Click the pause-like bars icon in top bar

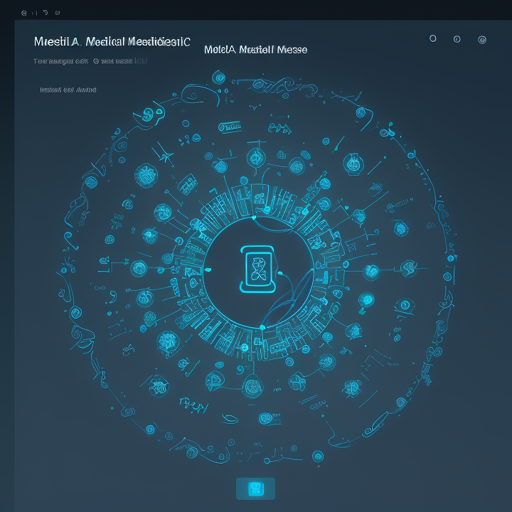point(34,13)
